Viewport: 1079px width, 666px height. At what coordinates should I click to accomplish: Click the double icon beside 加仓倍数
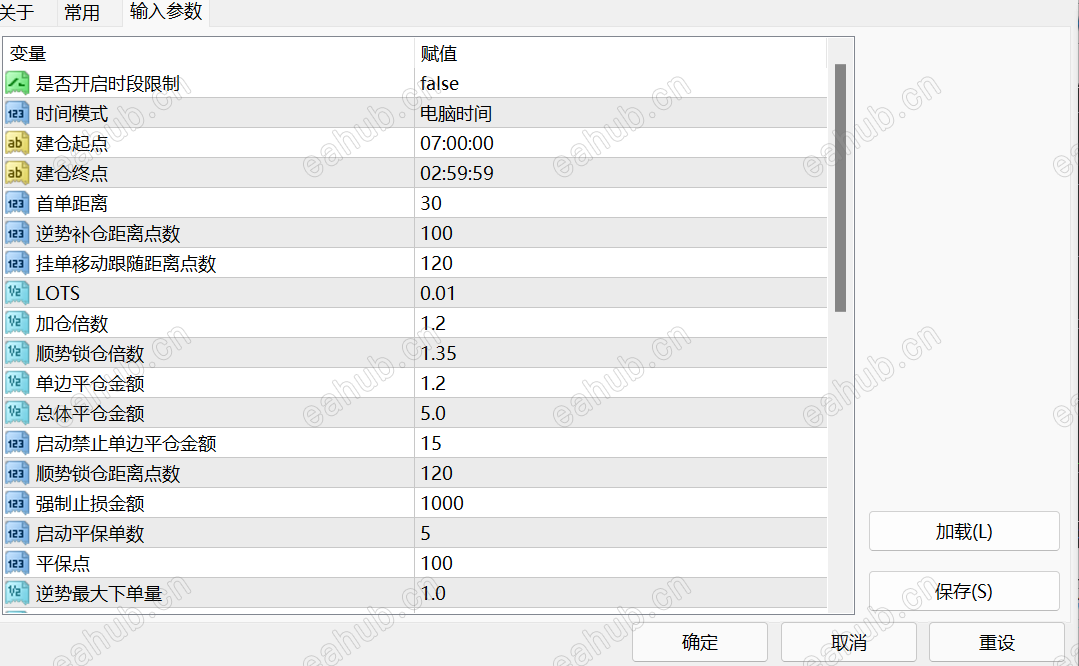tap(17, 323)
